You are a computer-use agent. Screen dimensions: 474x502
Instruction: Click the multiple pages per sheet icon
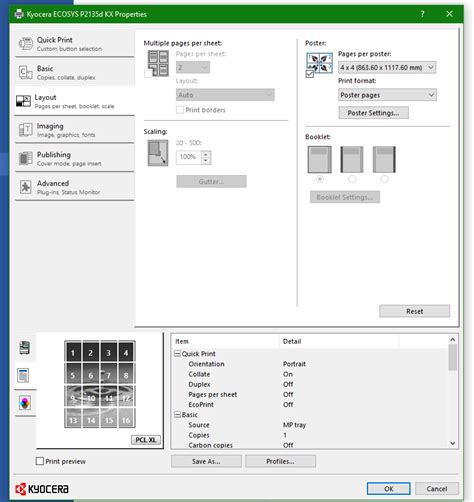pyautogui.click(x=158, y=63)
